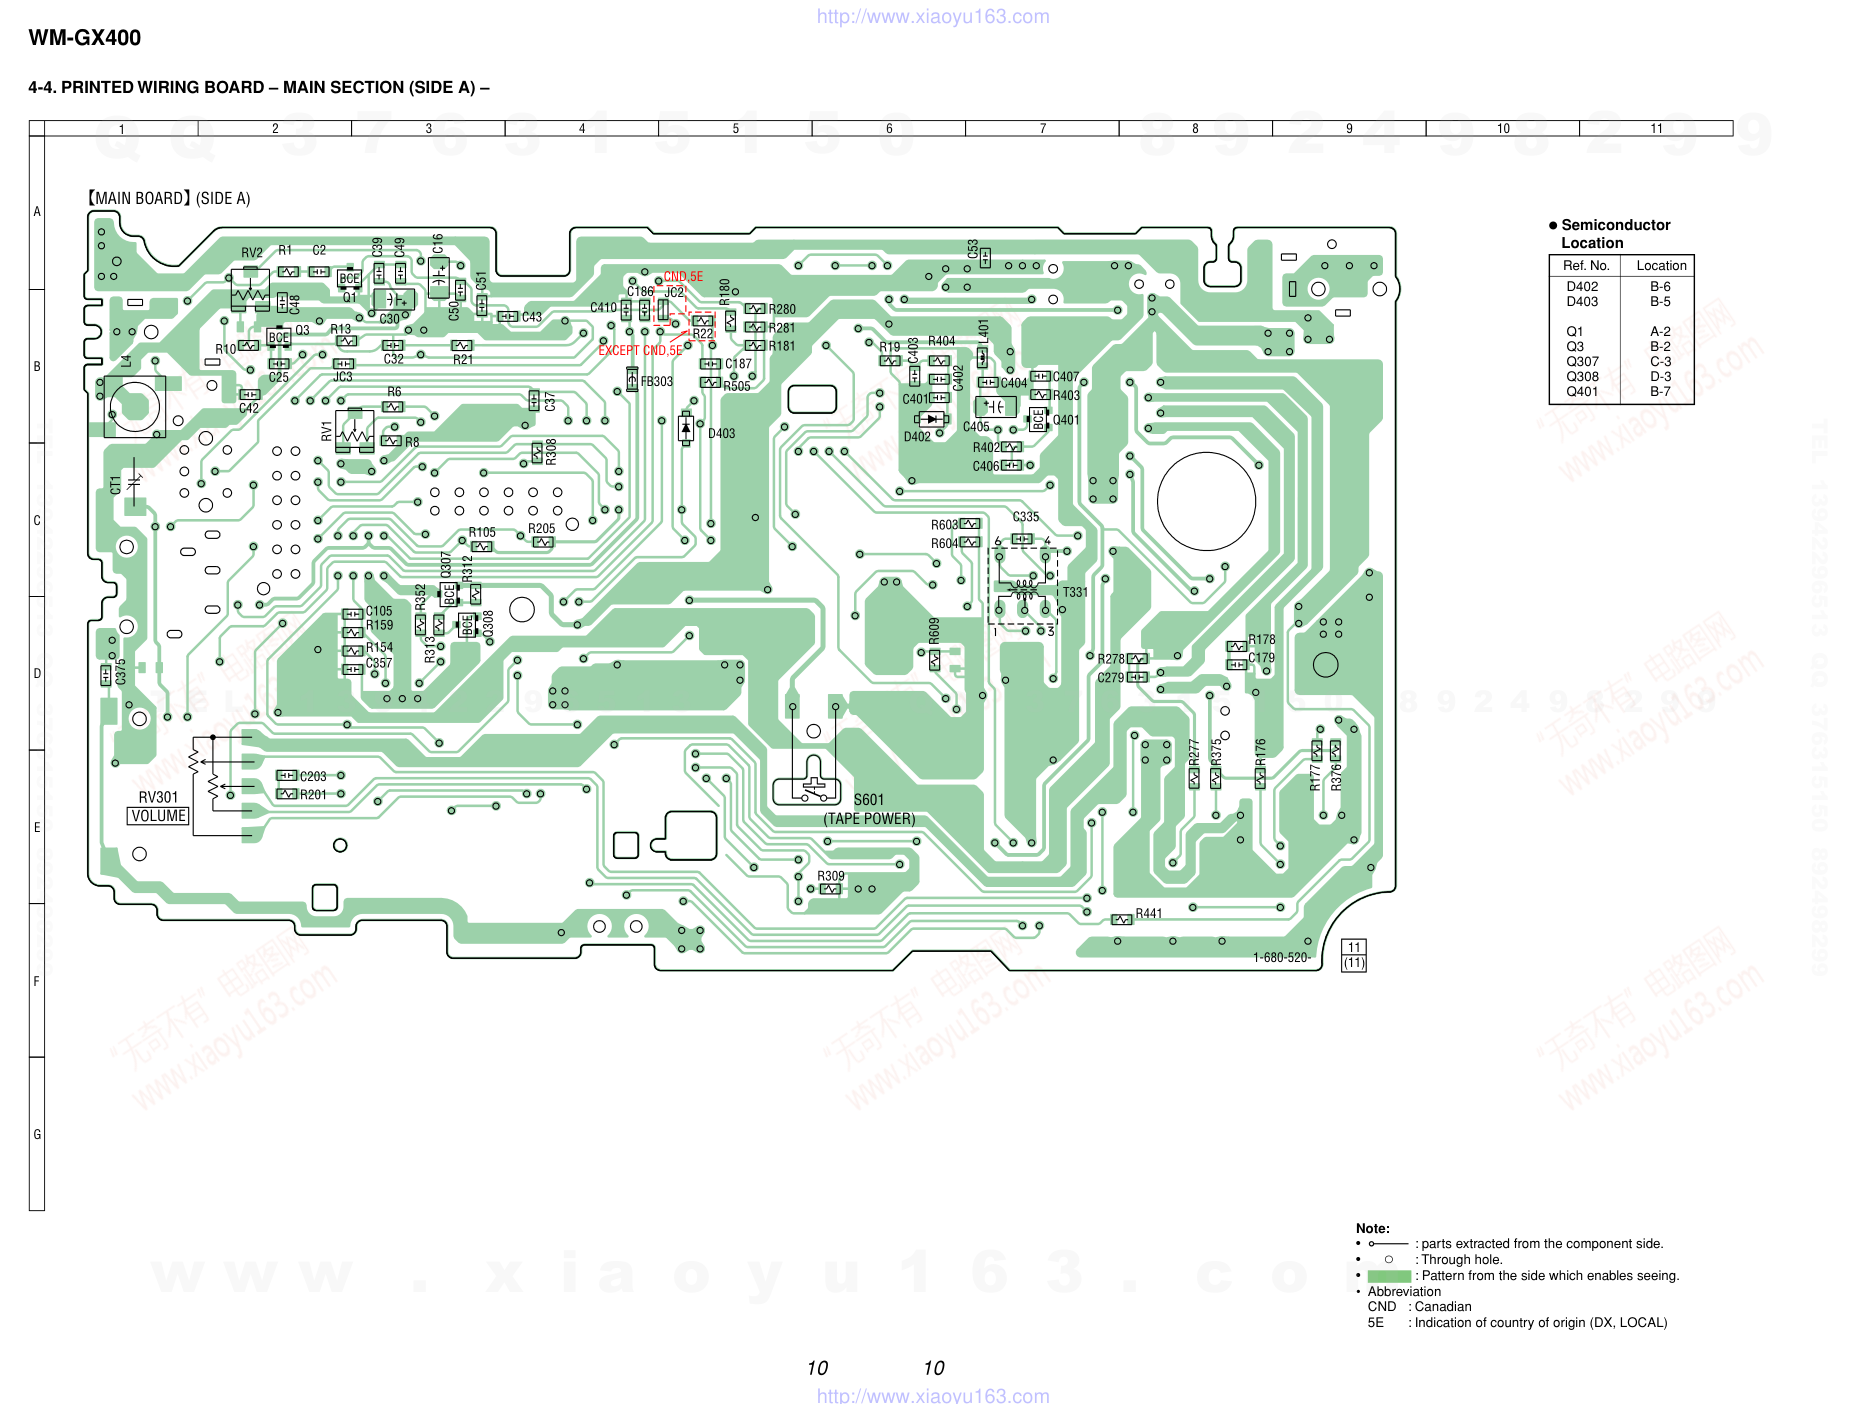Click the green pattern color swatch in Note
1867x1404 pixels.
point(1389,1276)
